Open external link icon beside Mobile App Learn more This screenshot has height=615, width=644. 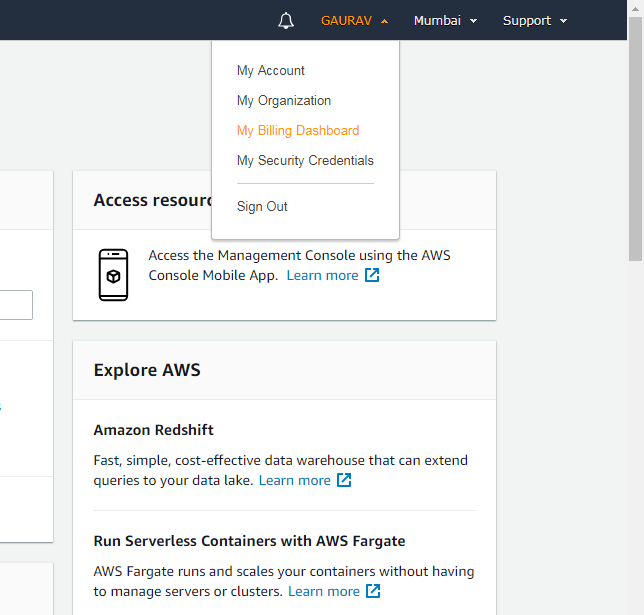(x=372, y=275)
